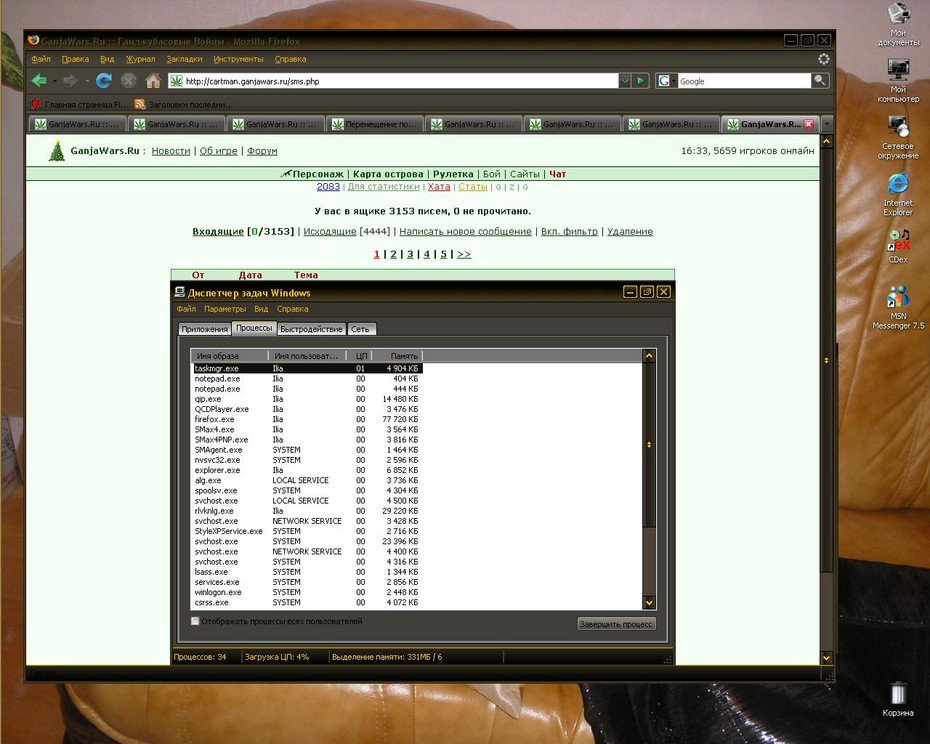Open the Файл menu in Firefox
Image resolution: width=930 pixels, height=744 pixels.
(x=41, y=59)
